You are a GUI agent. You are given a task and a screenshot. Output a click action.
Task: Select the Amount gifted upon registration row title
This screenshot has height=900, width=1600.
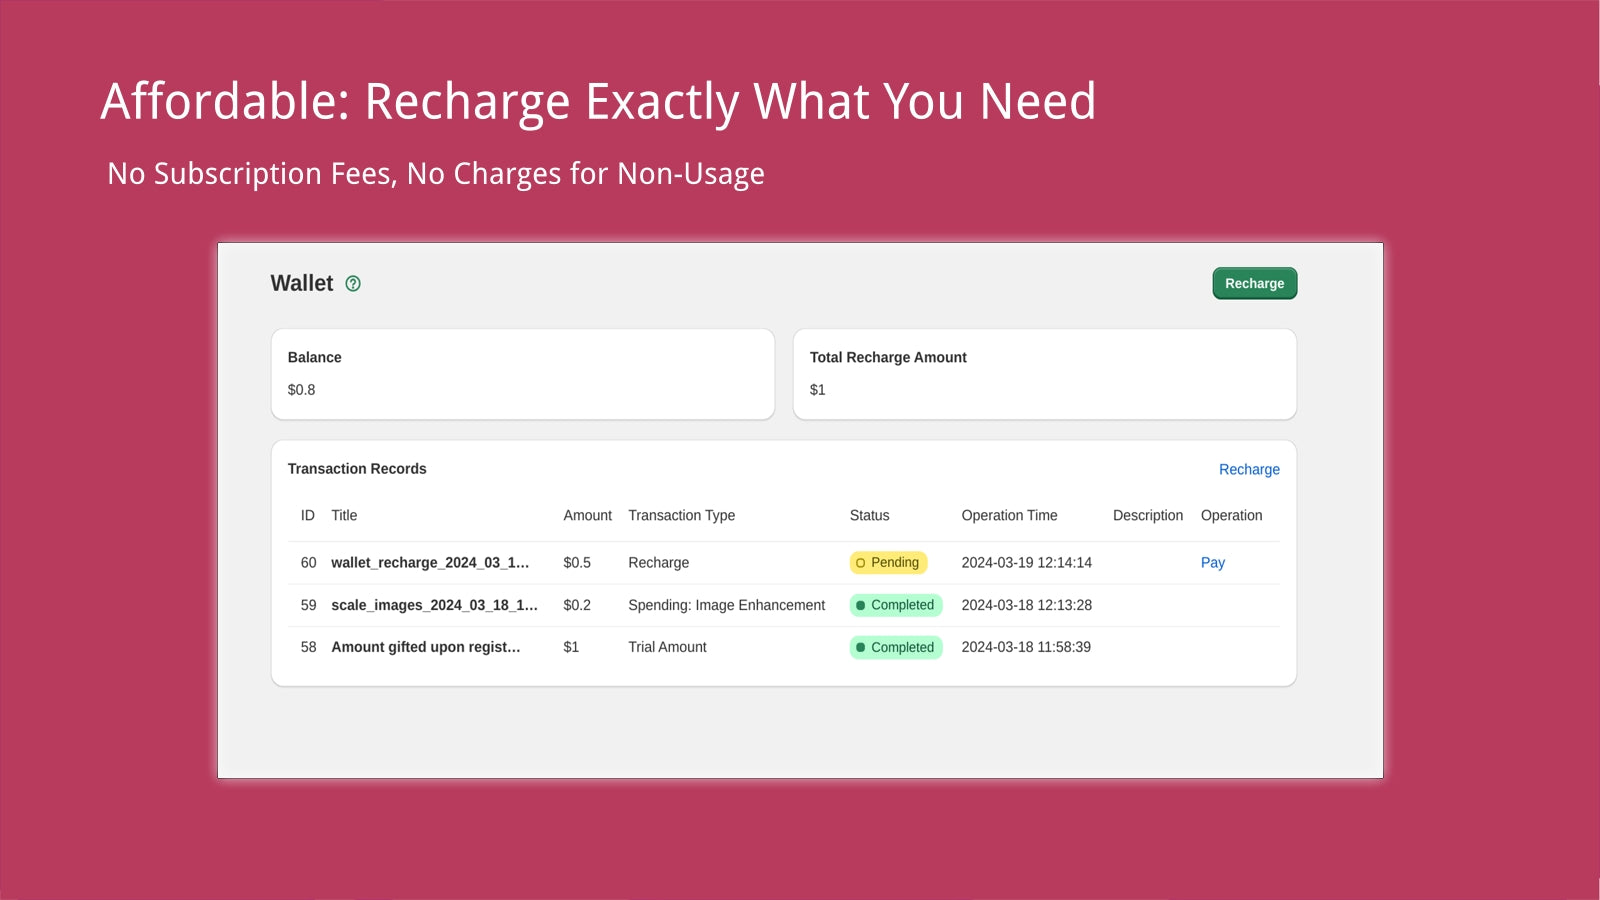tap(425, 647)
